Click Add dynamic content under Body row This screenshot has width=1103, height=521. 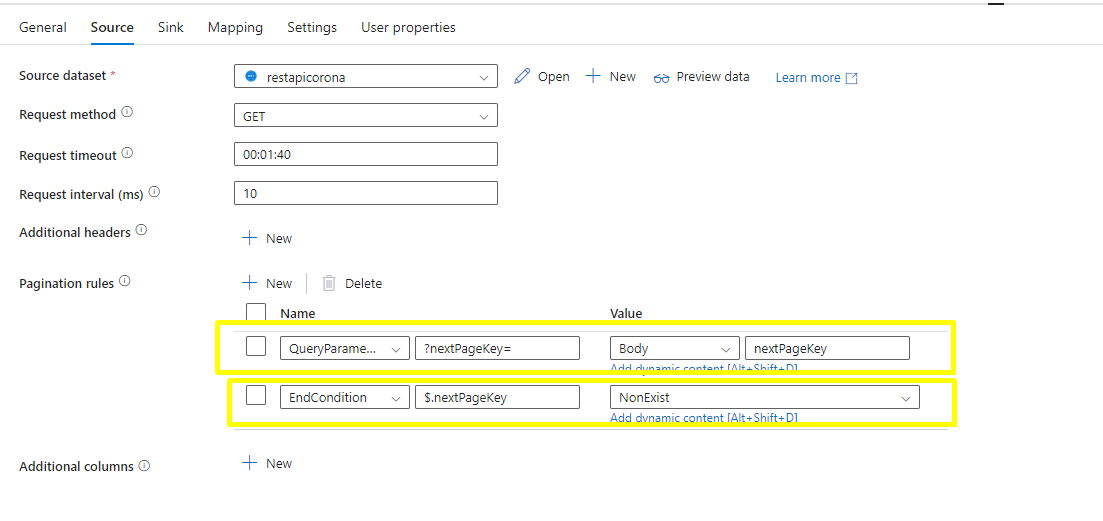(x=703, y=368)
